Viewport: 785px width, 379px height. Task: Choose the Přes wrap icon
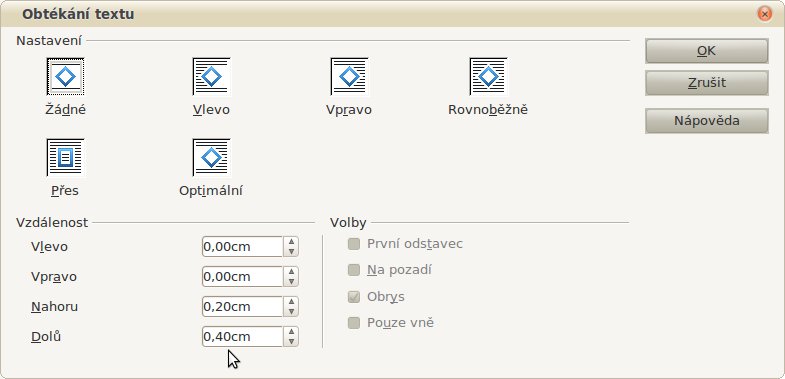point(65,158)
